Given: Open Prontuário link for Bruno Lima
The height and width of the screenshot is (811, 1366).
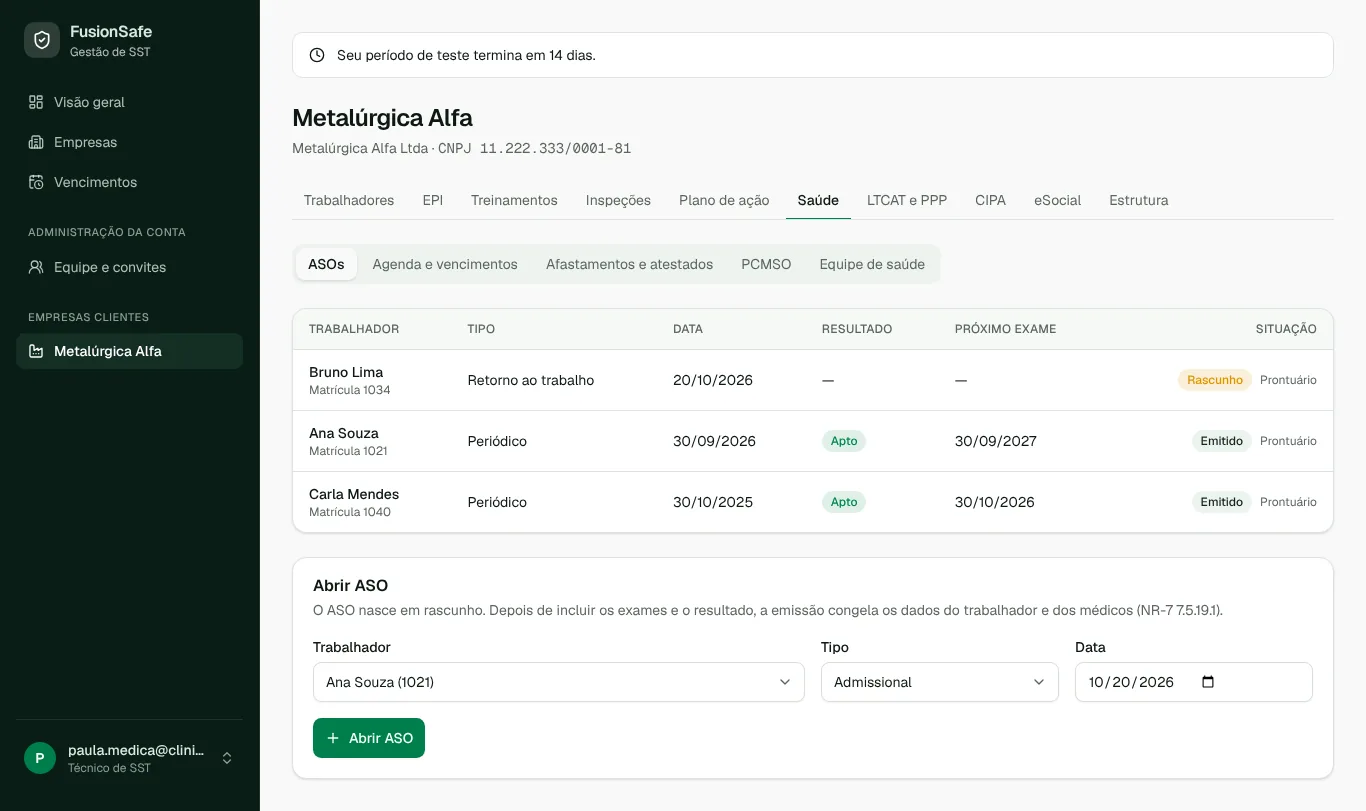Looking at the screenshot, I should click(x=1288, y=380).
